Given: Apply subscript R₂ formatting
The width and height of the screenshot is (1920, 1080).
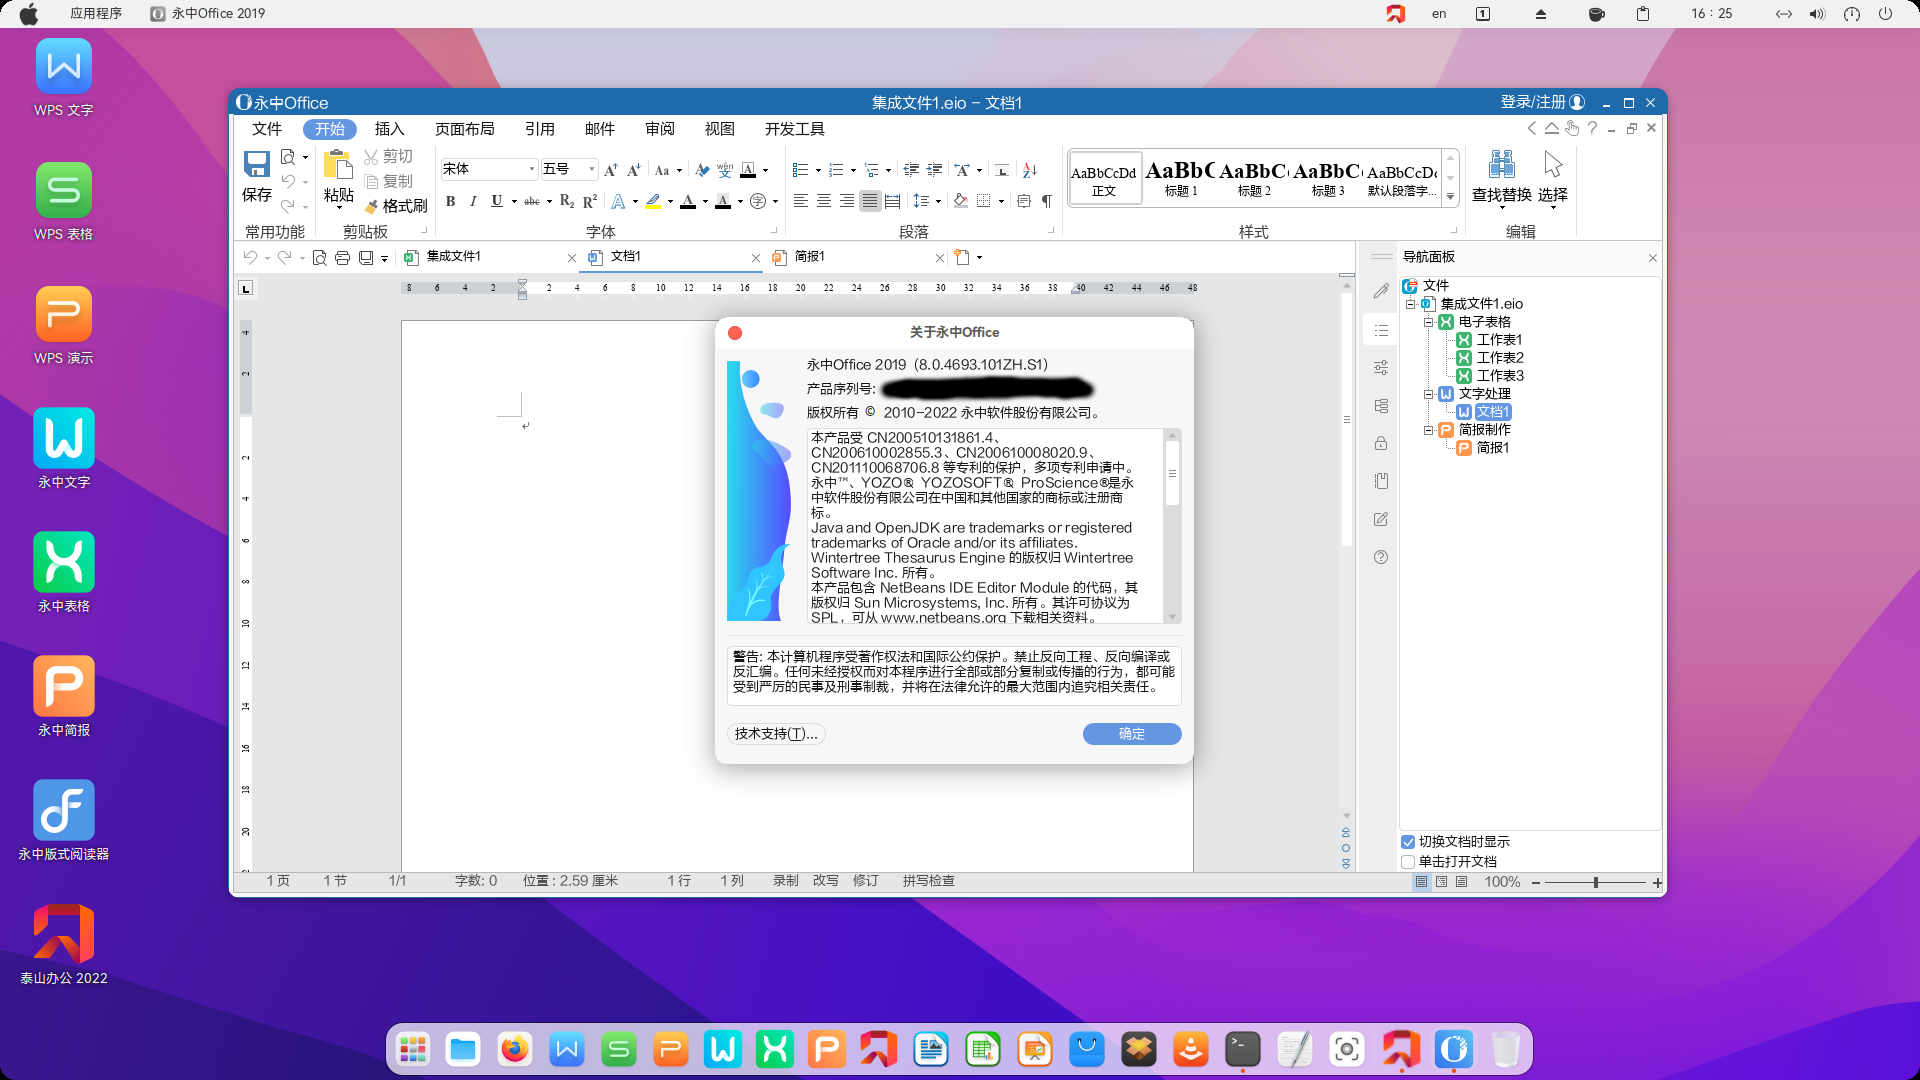Looking at the screenshot, I should click(567, 201).
